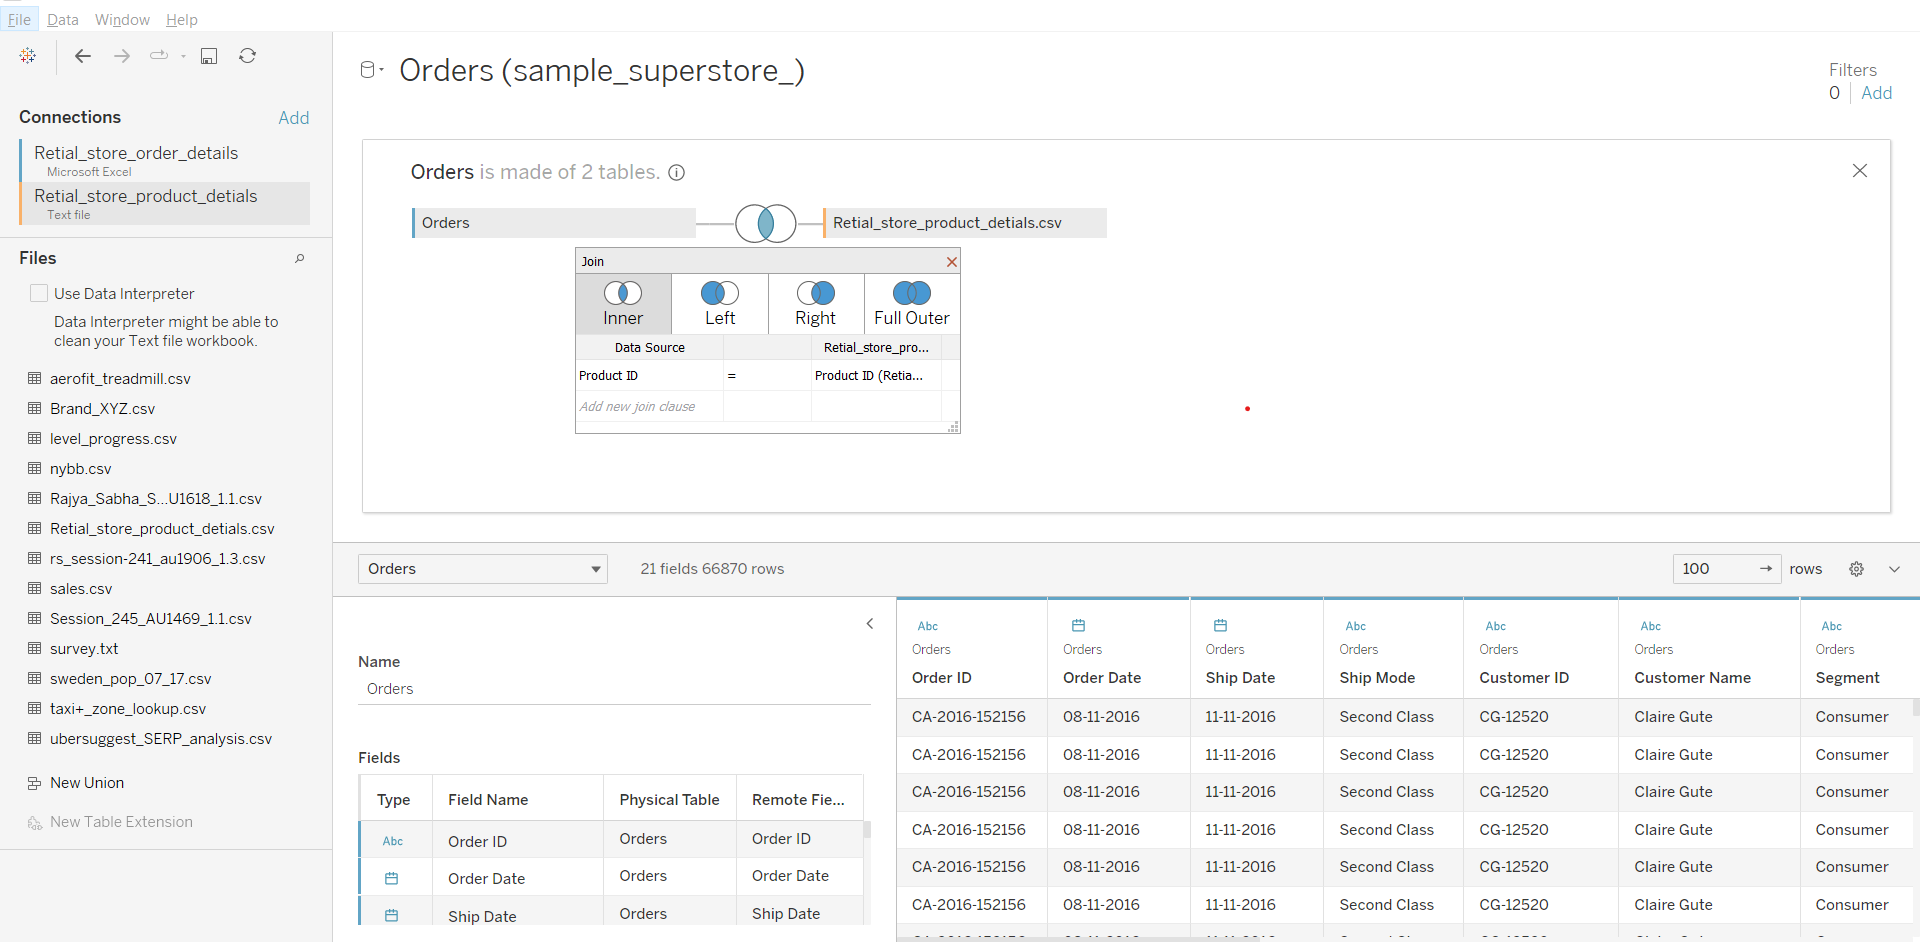
Task: Click the back arrow toolbar icon
Action: point(83,56)
